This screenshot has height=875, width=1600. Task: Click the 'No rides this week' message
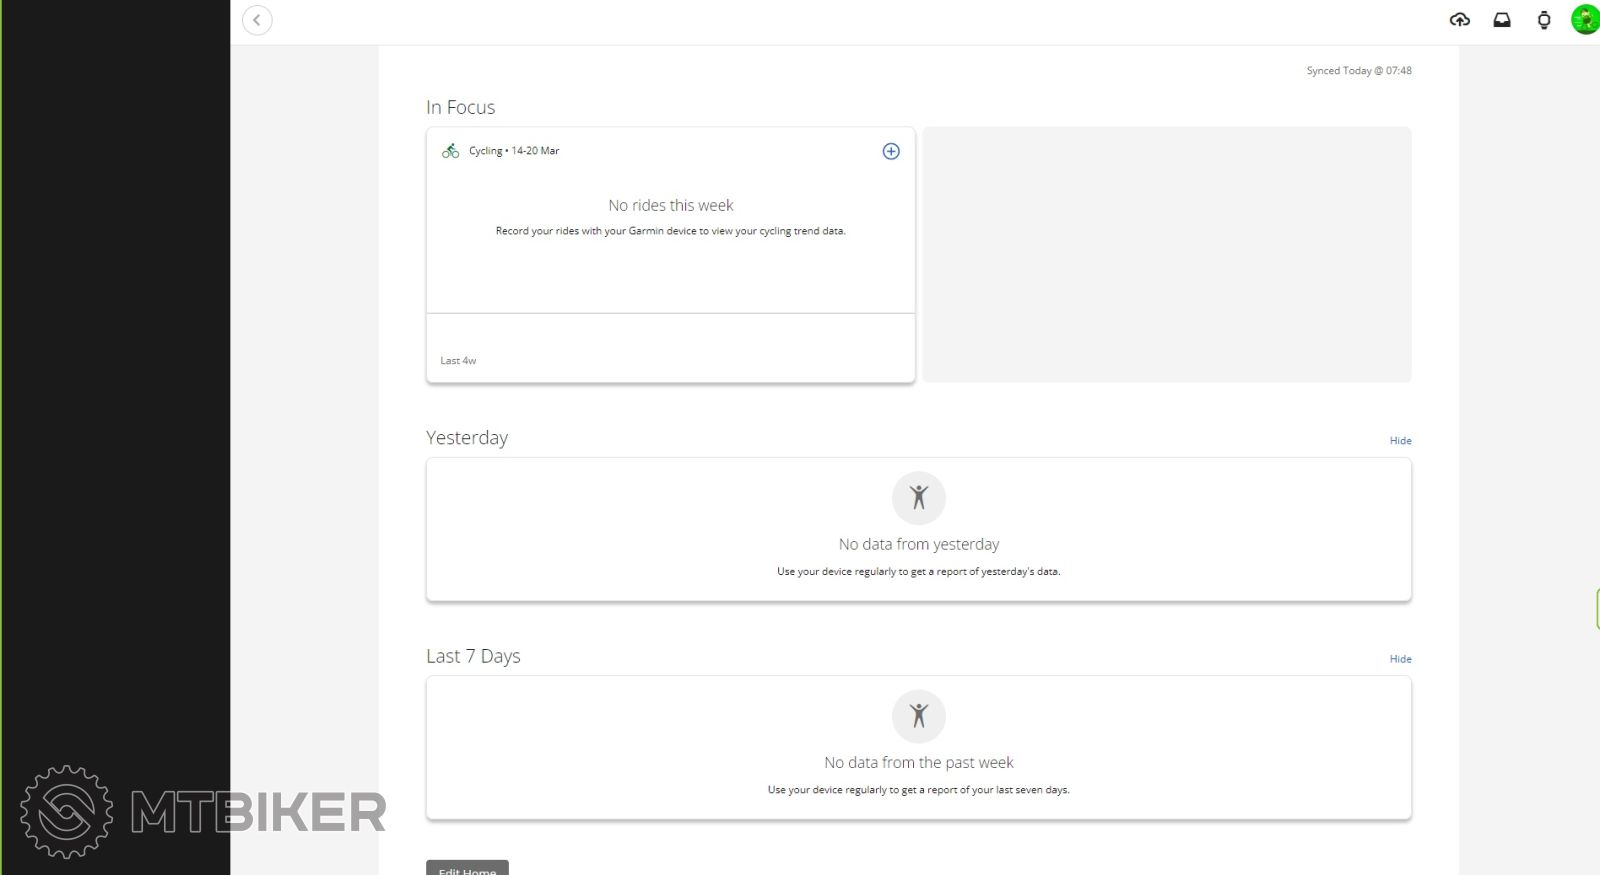pos(670,205)
